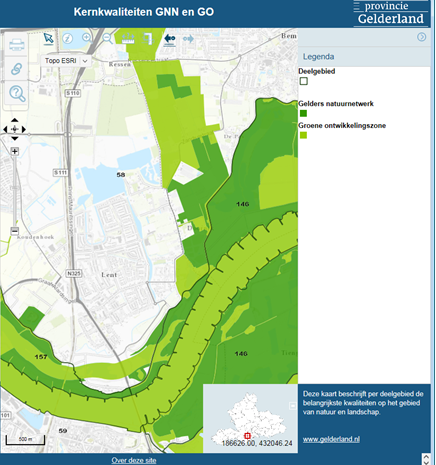
Task: Click the Gelders natuurnetwerk legend label
Action: (336, 104)
